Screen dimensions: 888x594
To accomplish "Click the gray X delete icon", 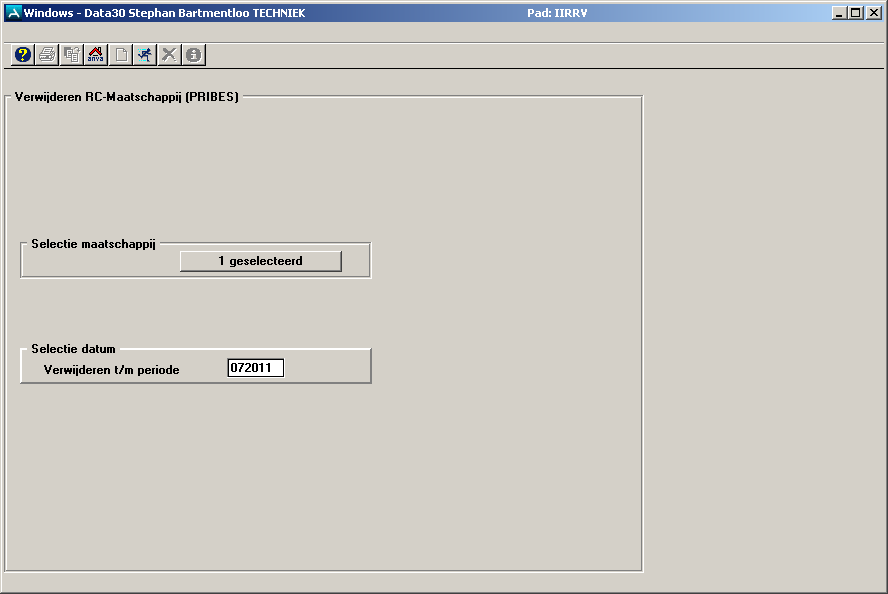I will (x=170, y=55).
